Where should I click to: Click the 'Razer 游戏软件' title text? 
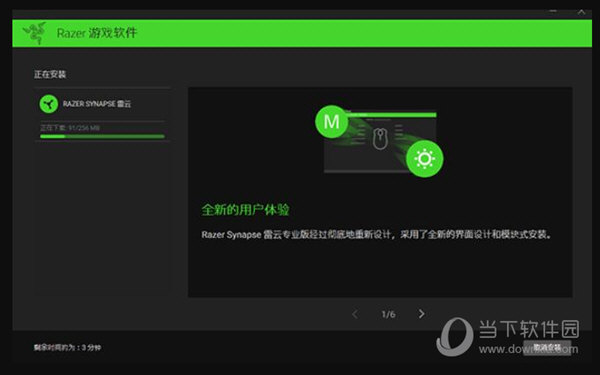pyautogui.click(x=97, y=33)
